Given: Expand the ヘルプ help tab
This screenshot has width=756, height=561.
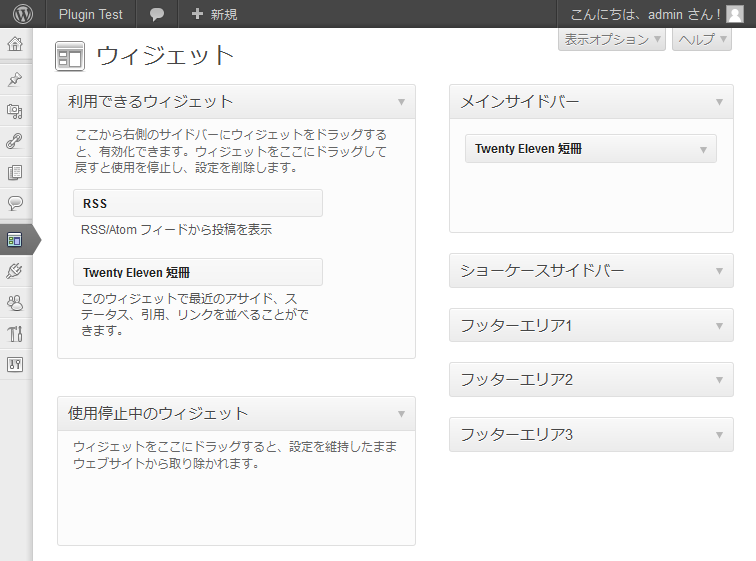Looking at the screenshot, I should coord(702,39).
